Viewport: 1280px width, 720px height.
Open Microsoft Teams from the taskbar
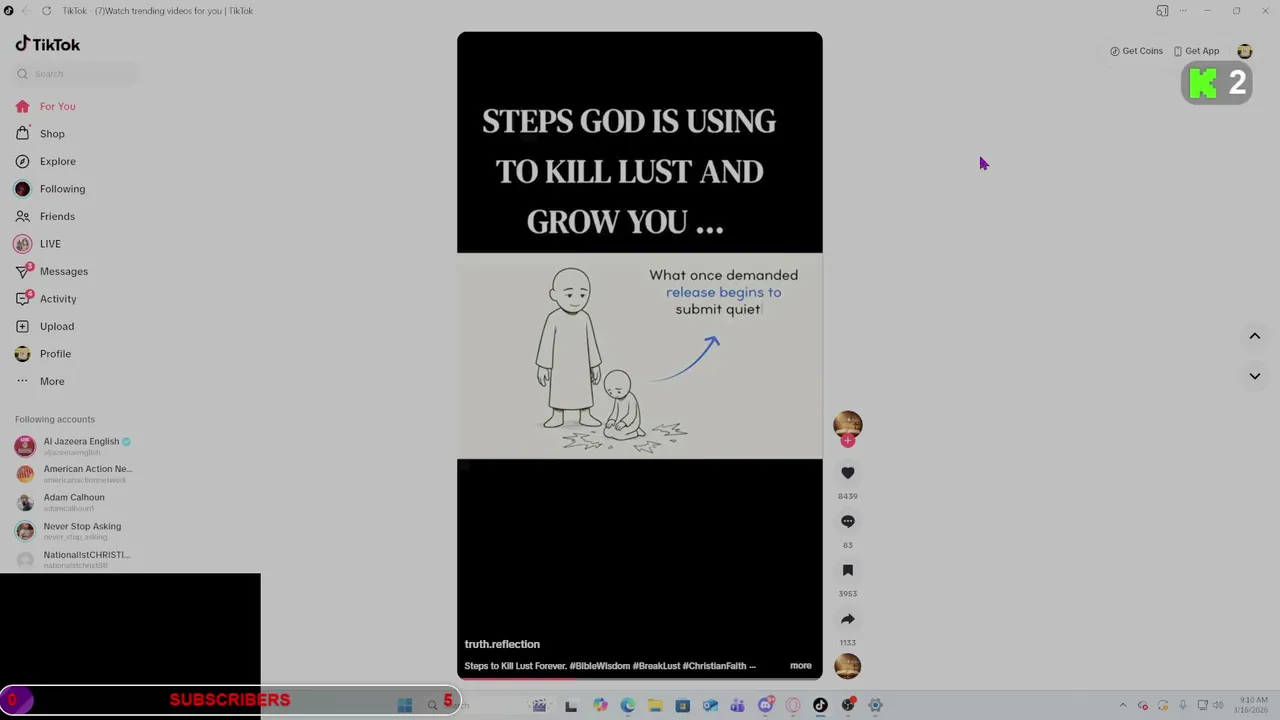tap(737, 706)
